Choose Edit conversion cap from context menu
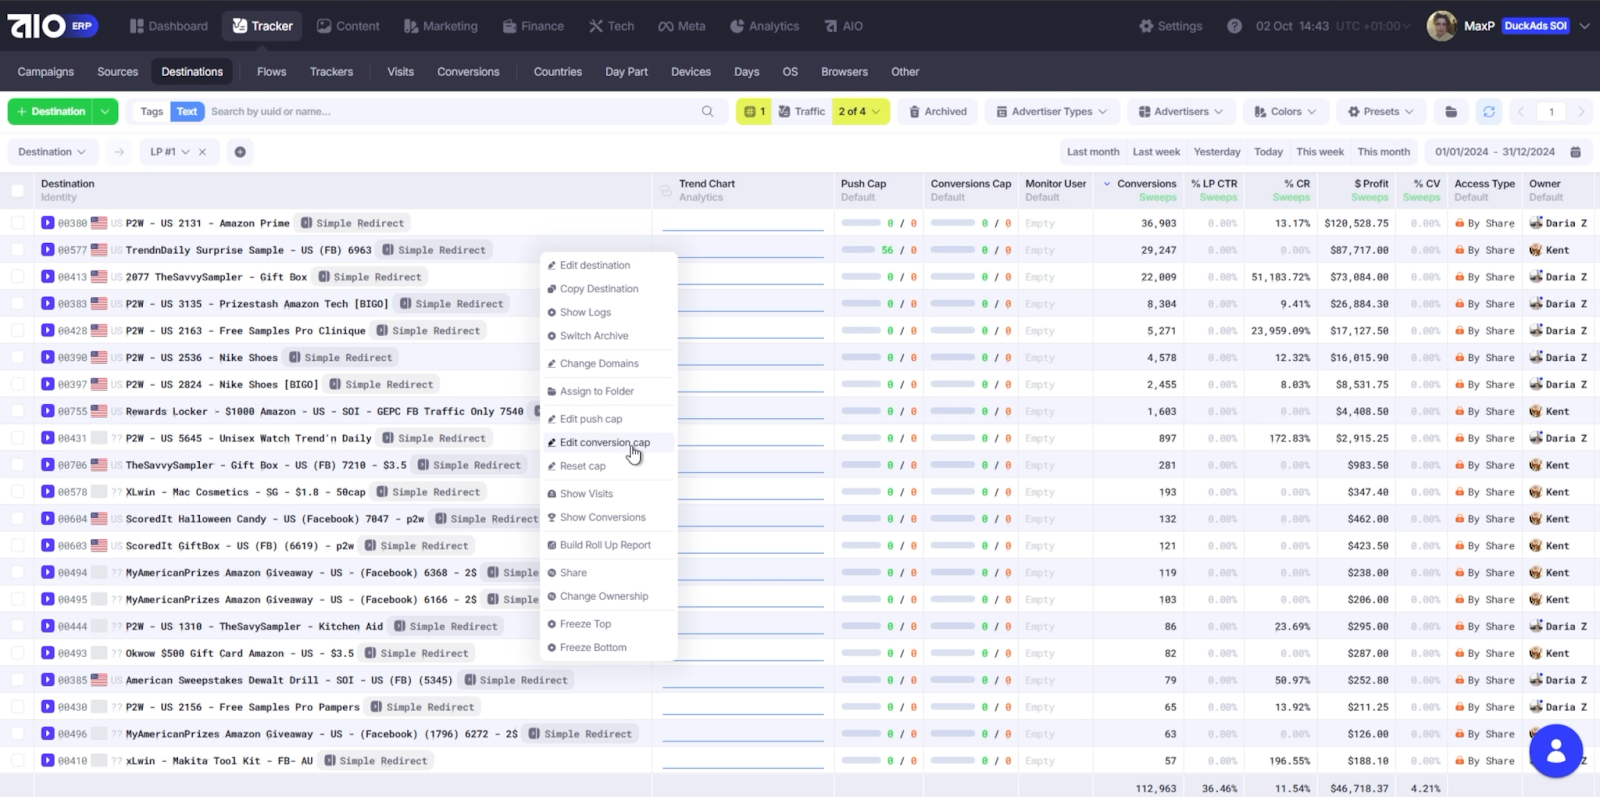1600x797 pixels. (x=604, y=442)
